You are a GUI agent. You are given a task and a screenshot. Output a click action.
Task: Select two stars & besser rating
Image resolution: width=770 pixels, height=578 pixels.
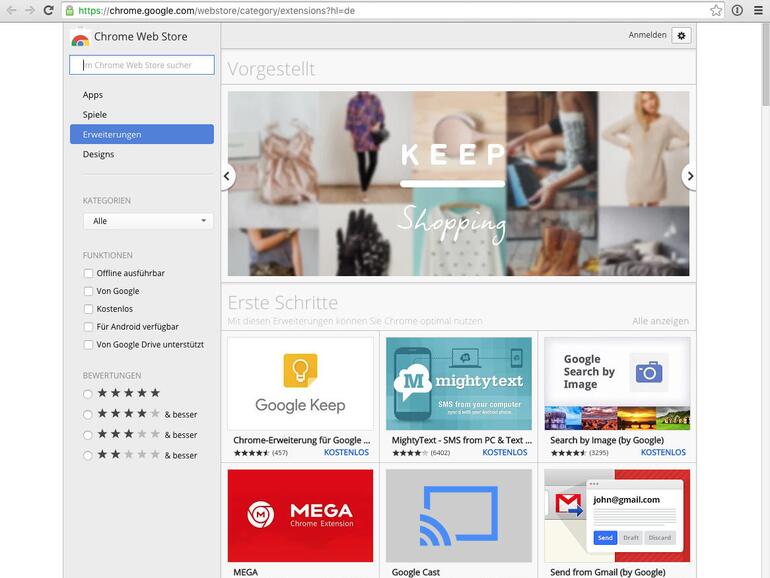coord(88,456)
